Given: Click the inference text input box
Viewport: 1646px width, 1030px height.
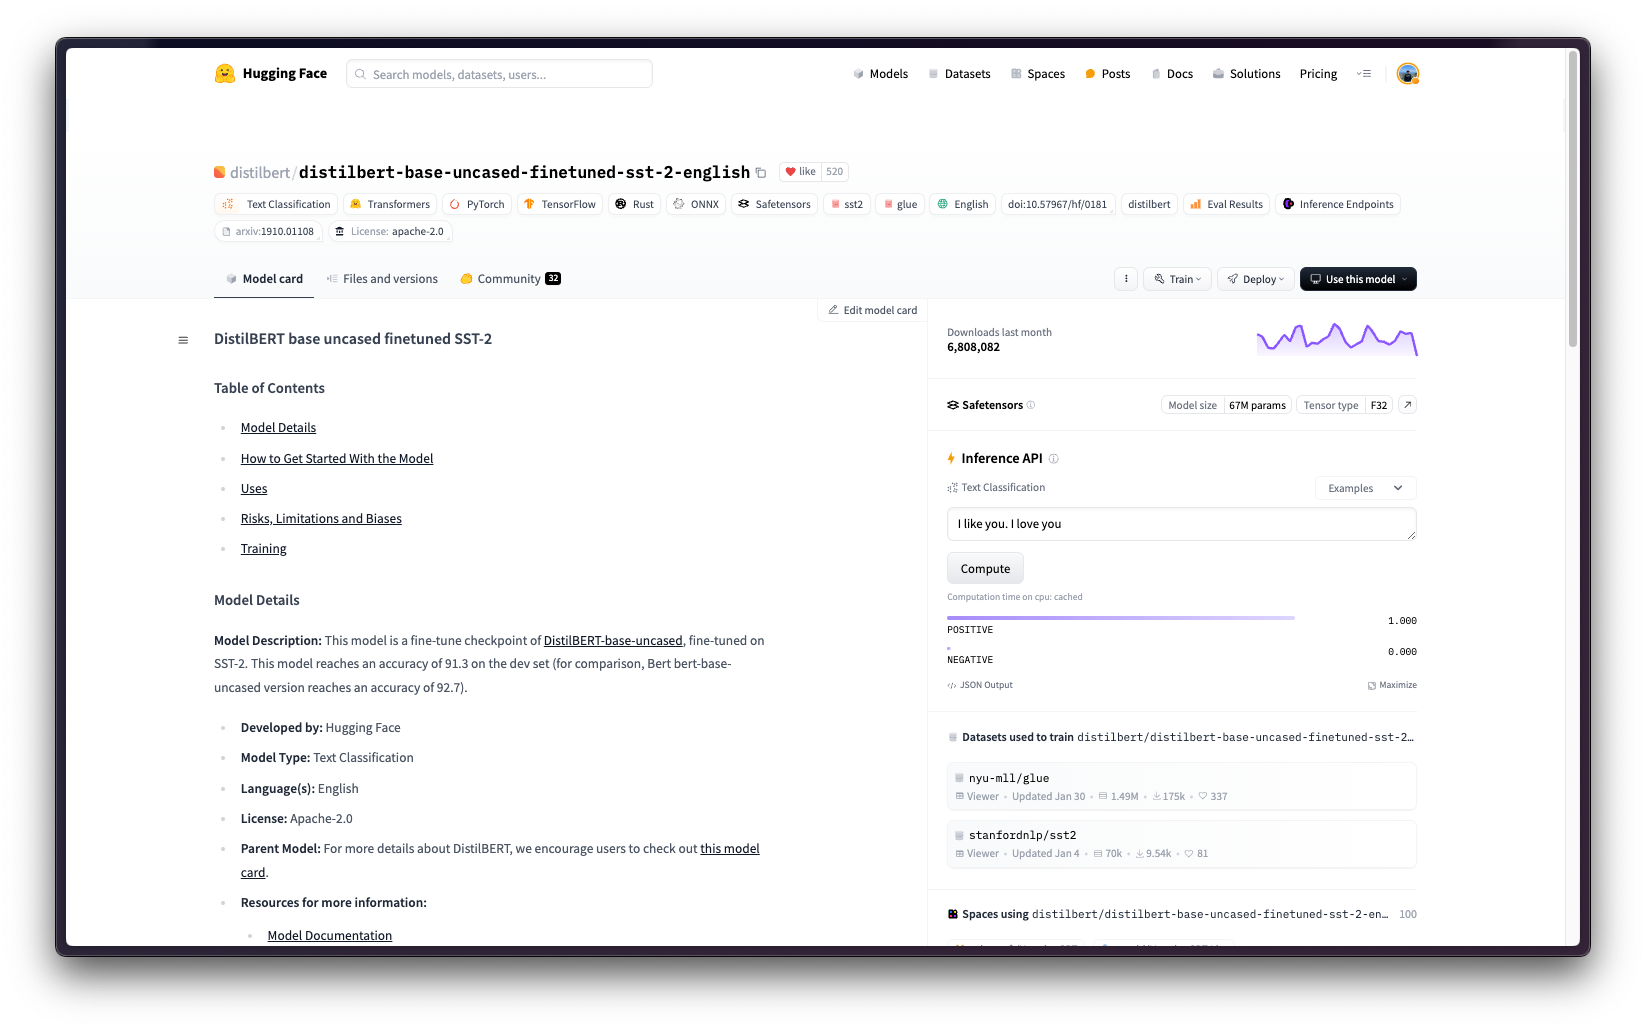Looking at the screenshot, I should 1181,524.
